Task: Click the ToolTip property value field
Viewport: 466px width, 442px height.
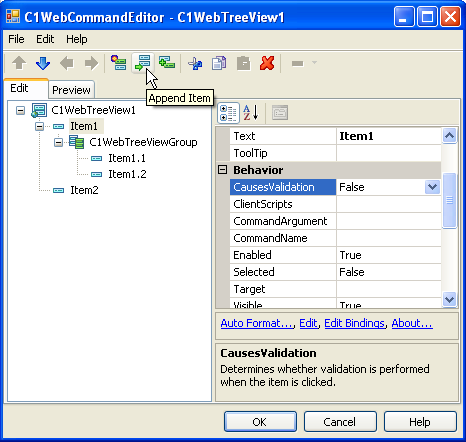Action: tap(389, 153)
